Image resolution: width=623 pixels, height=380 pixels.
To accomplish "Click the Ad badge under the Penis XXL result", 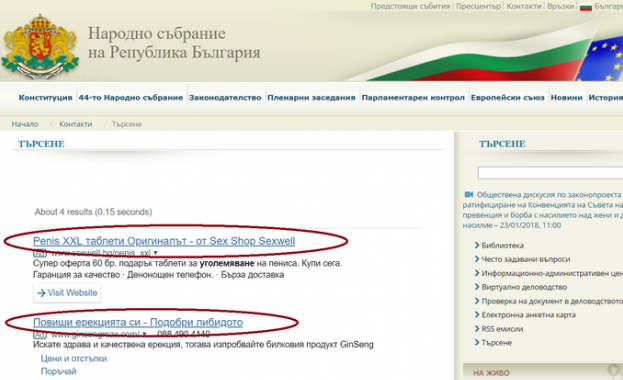I will (40, 253).
